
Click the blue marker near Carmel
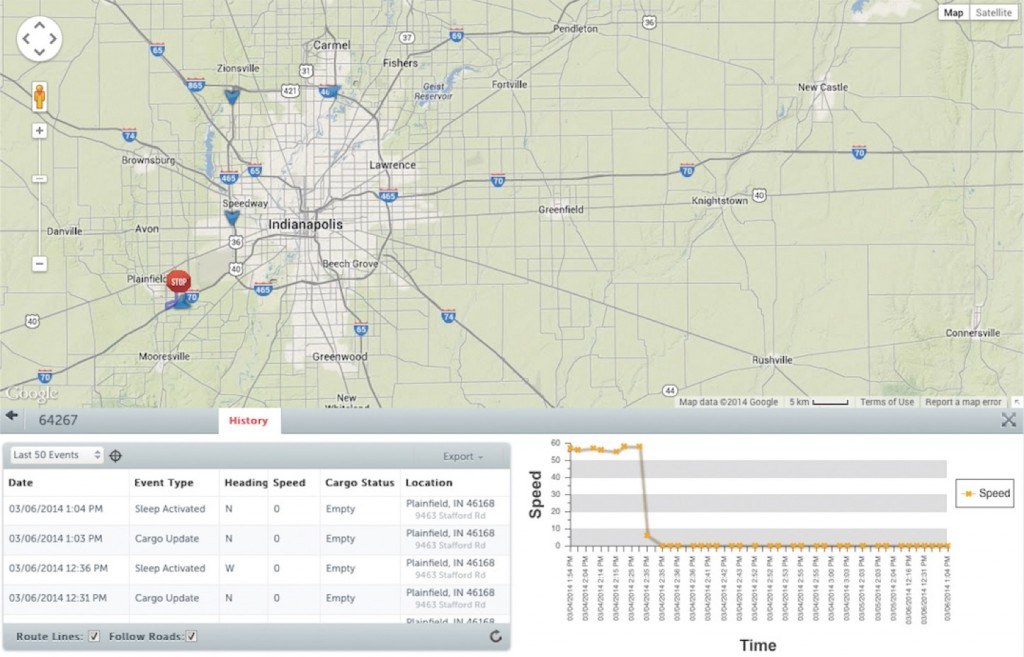(331, 91)
